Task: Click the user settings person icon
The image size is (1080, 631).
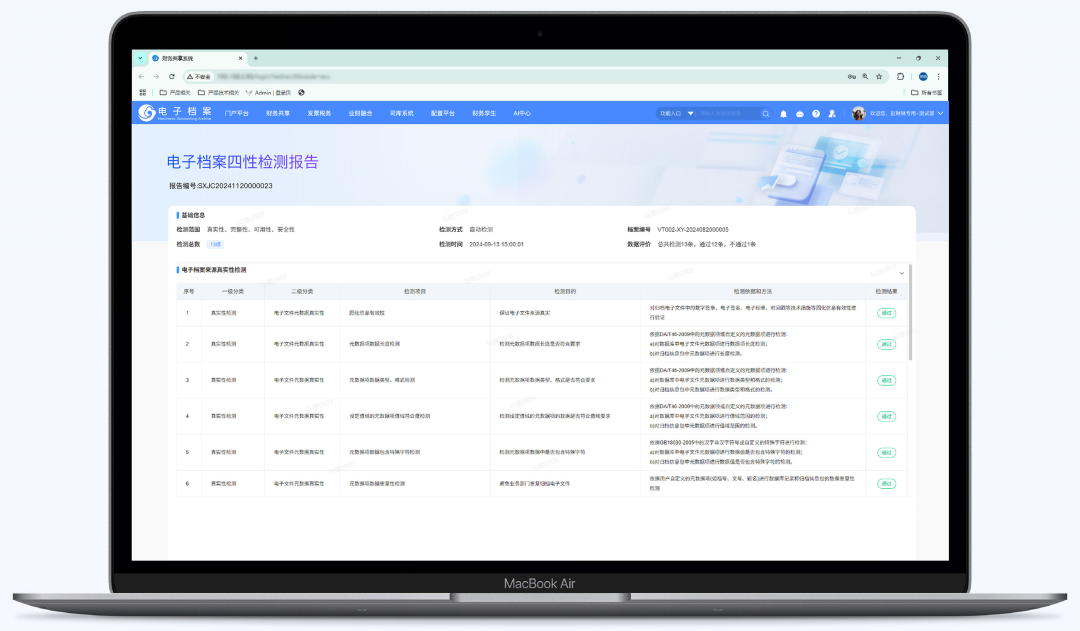Action: click(x=832, y=114)
